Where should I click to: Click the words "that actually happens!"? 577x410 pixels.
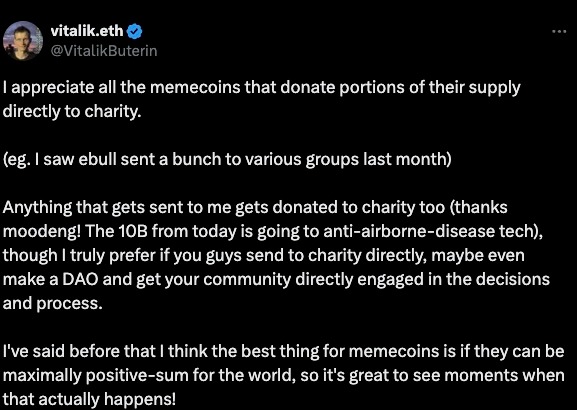pos(89,399)
